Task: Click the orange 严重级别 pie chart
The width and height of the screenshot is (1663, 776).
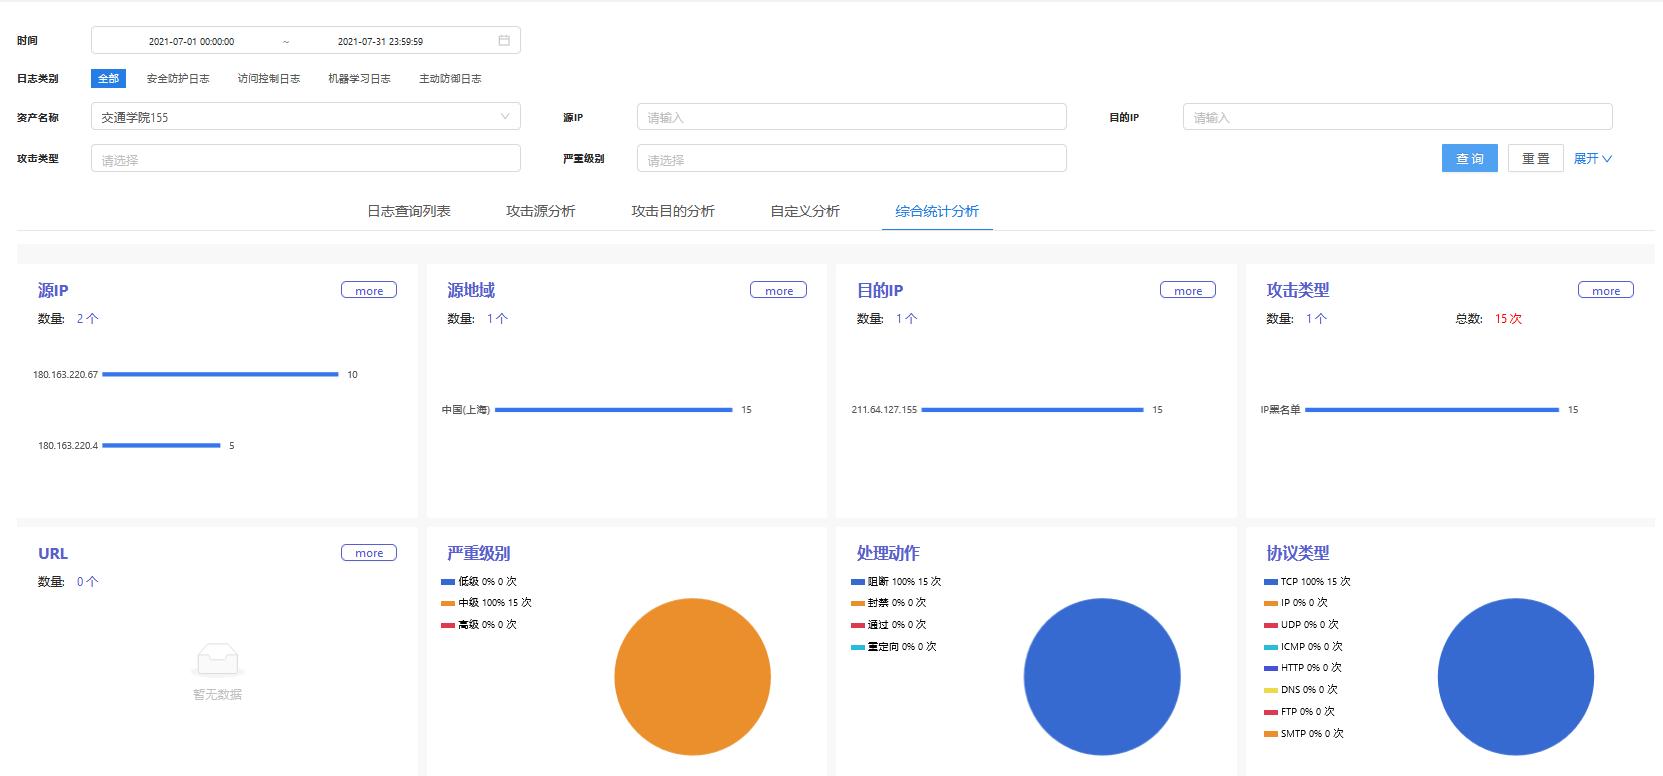Action: 692,677
